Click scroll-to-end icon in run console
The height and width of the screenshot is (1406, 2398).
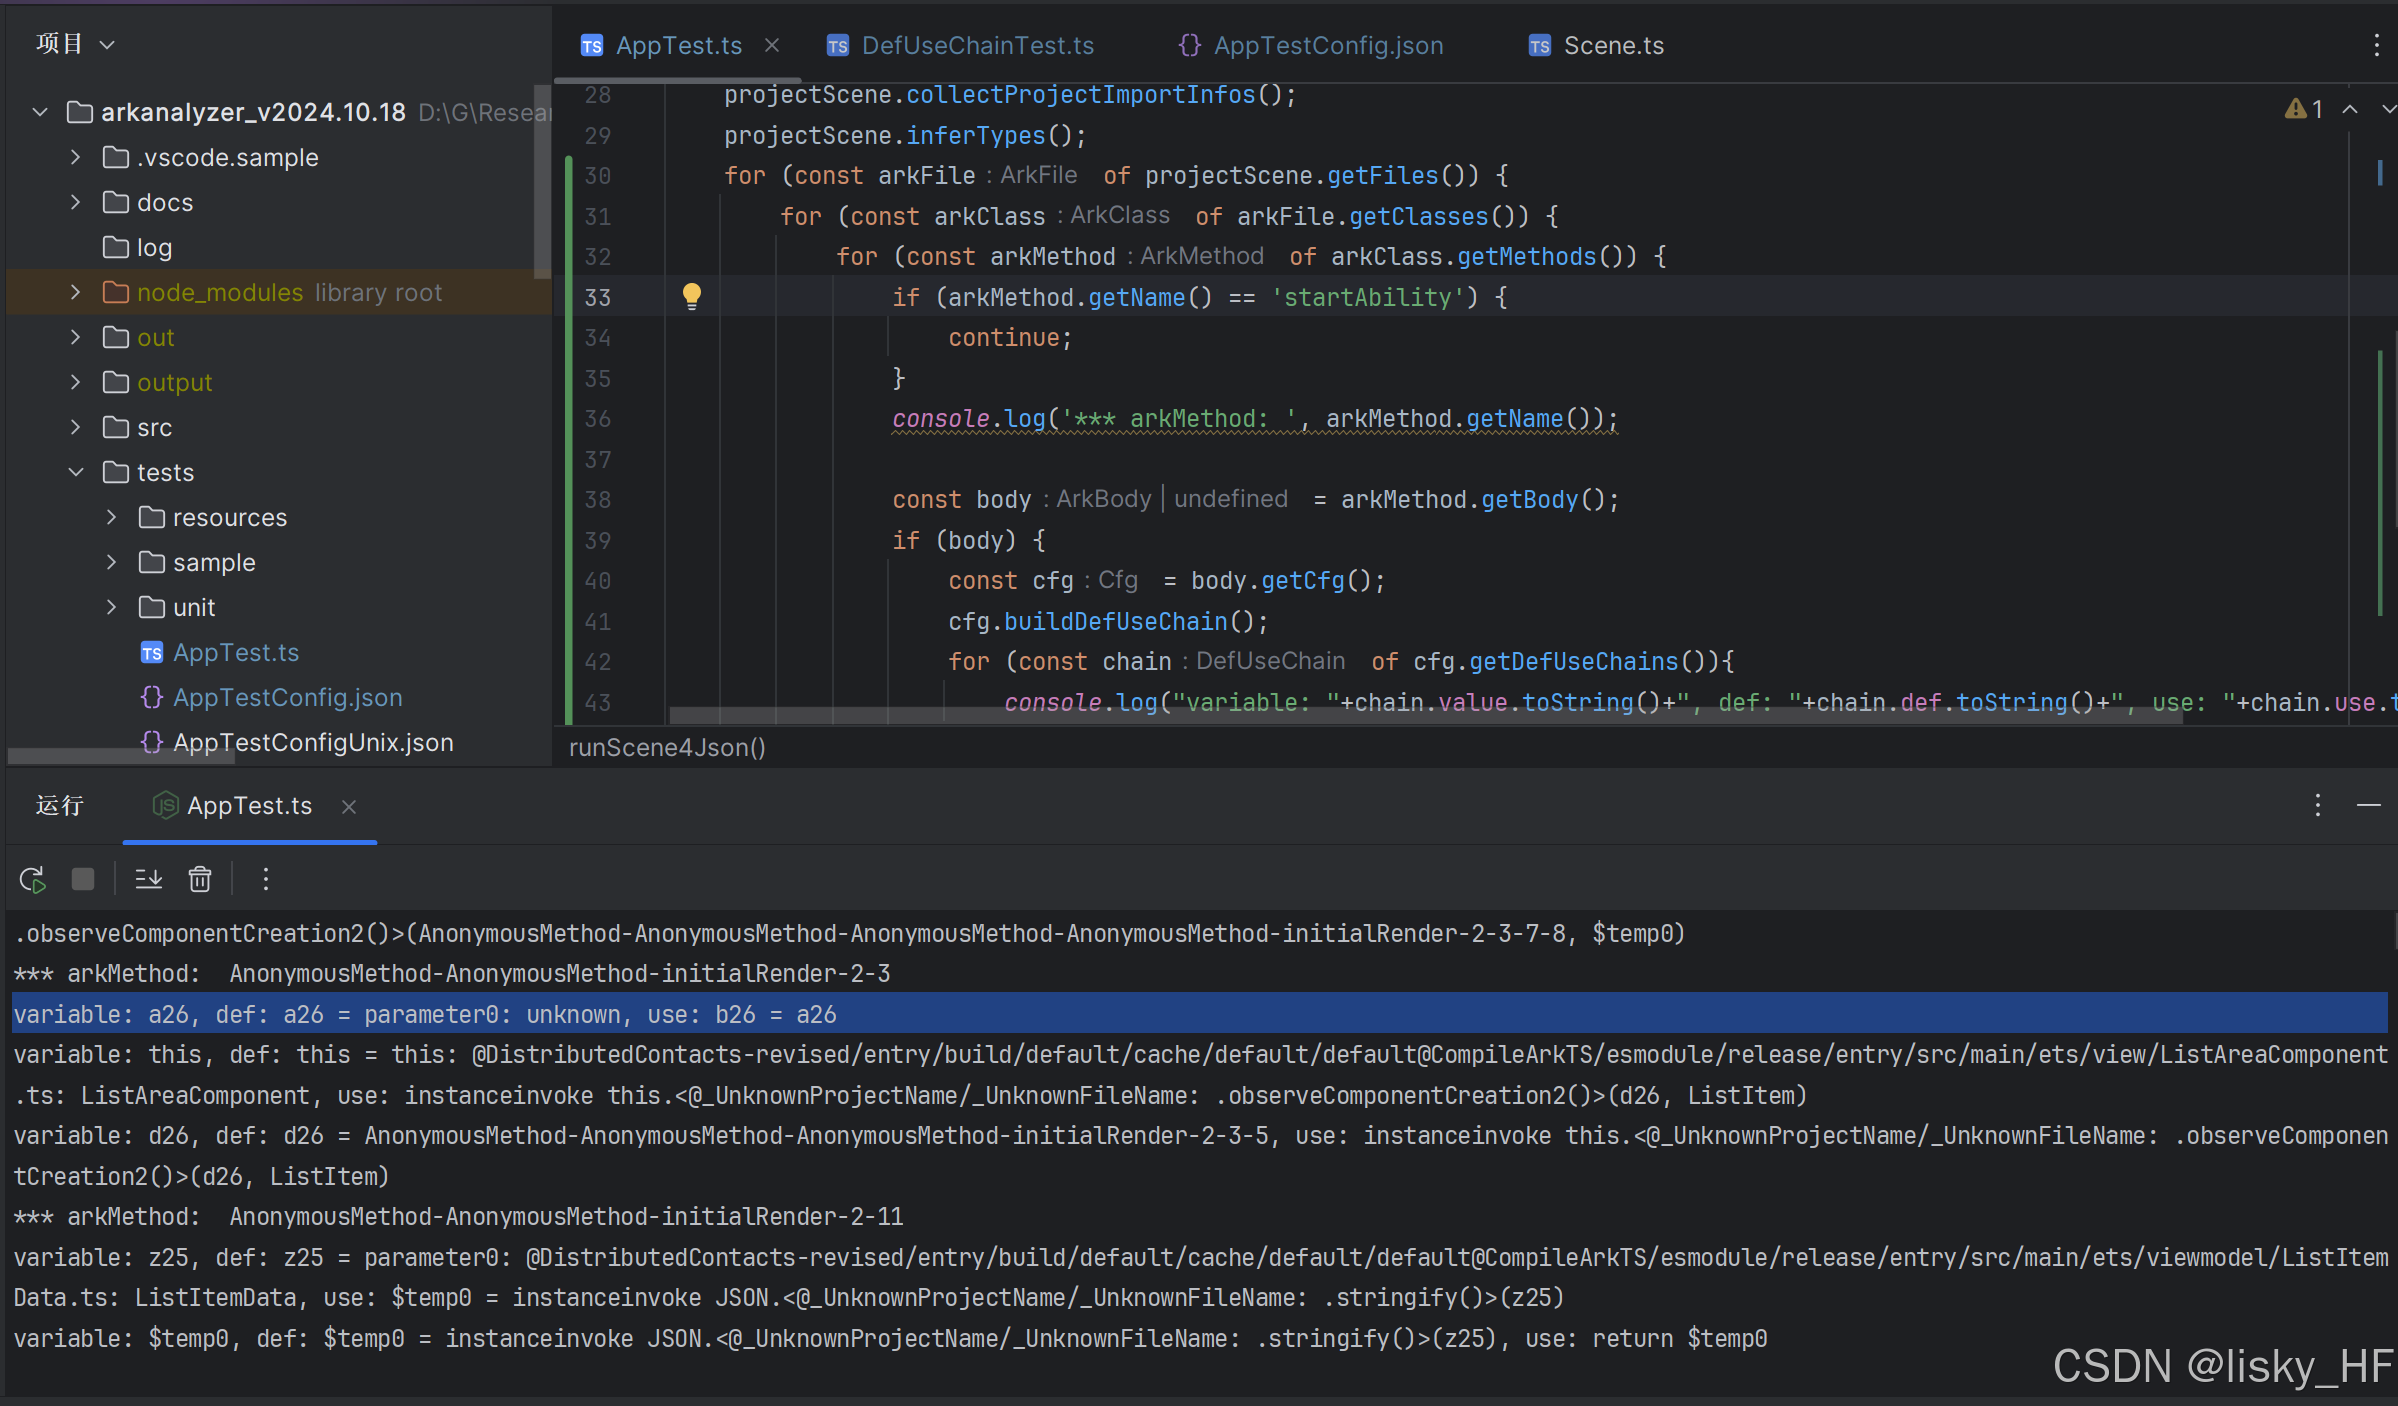click(x=149, y=879)
